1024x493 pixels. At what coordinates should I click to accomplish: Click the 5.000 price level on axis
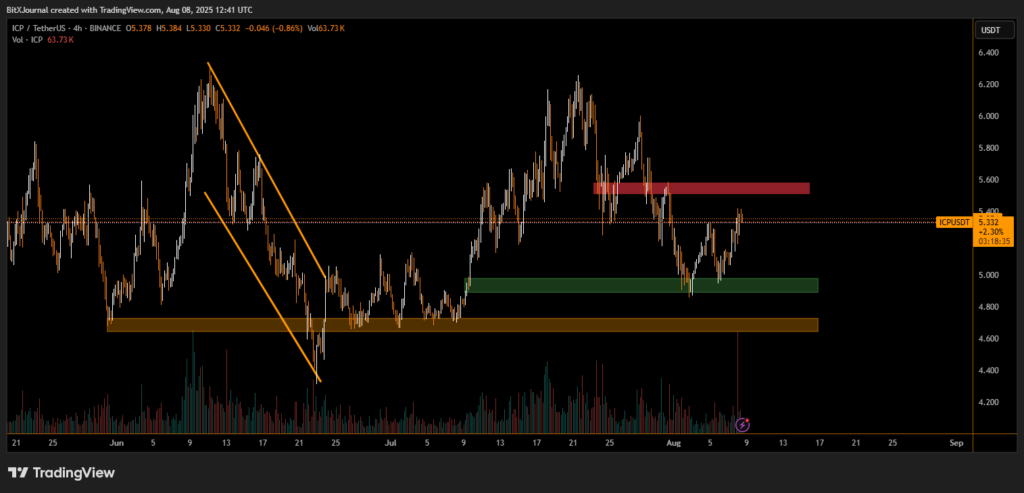click(989, 275)
